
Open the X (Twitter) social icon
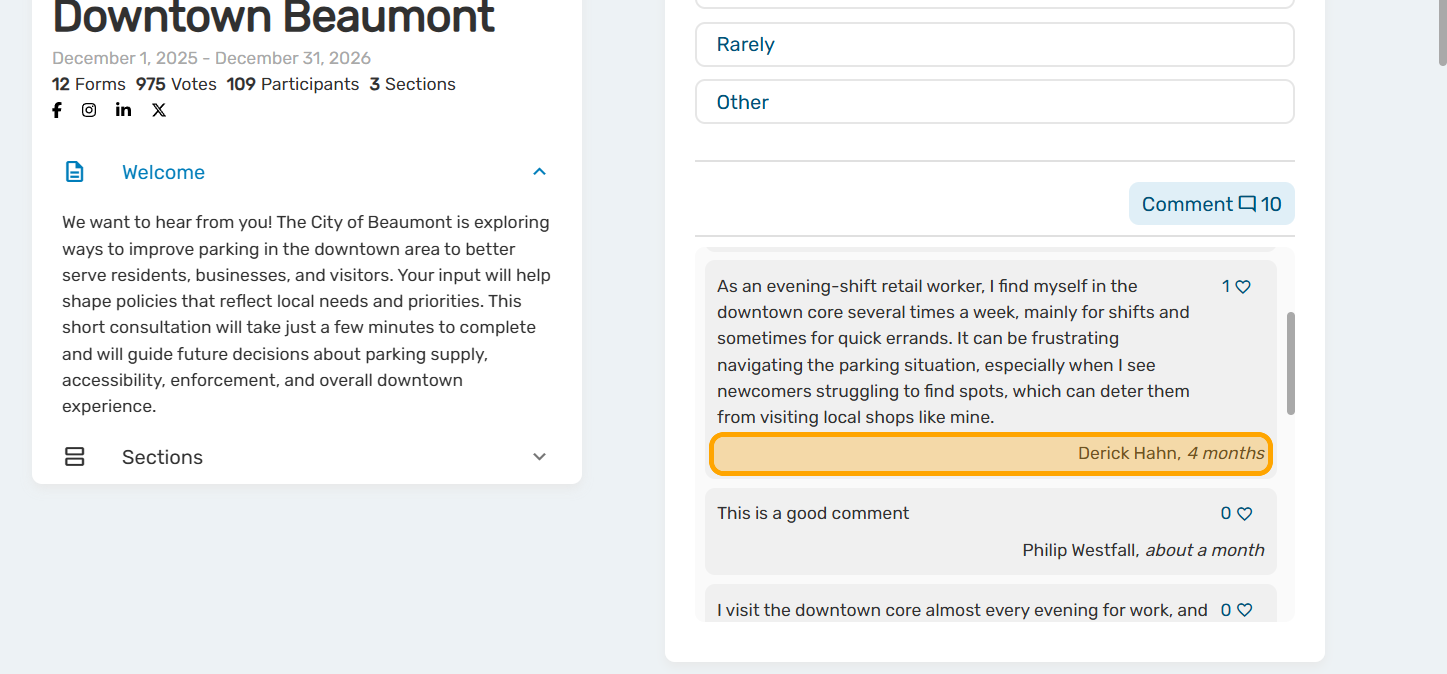point(159,110)
